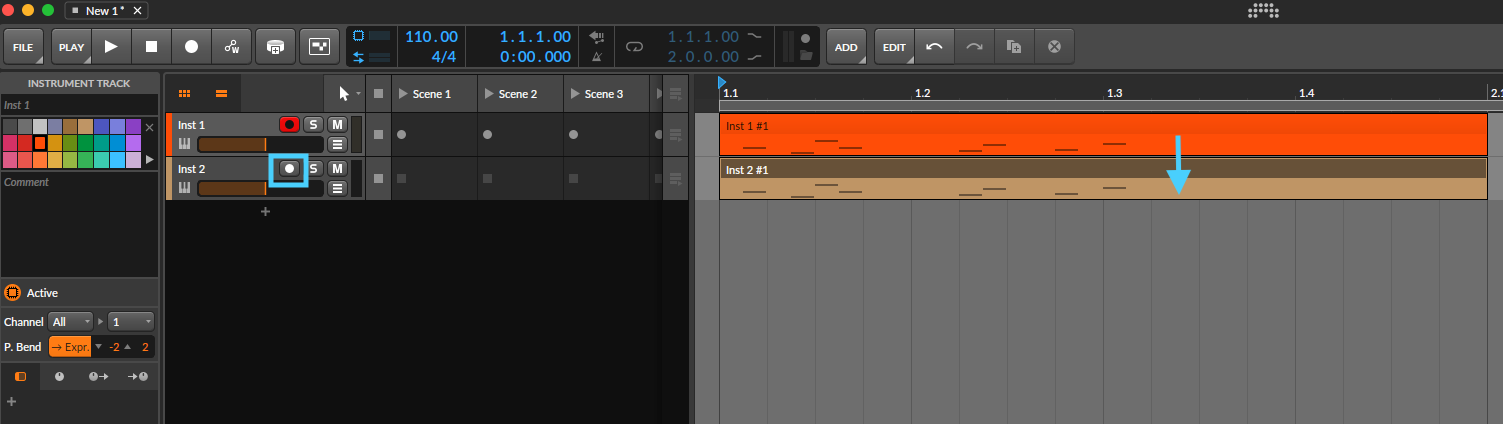Click the duplicate icon beside Redo
This screenshot has width=1503, height=424.
(x=1014, y=47)
